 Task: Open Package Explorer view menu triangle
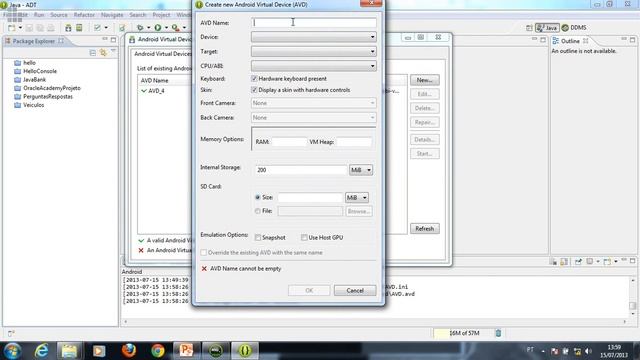pos(113,52)
